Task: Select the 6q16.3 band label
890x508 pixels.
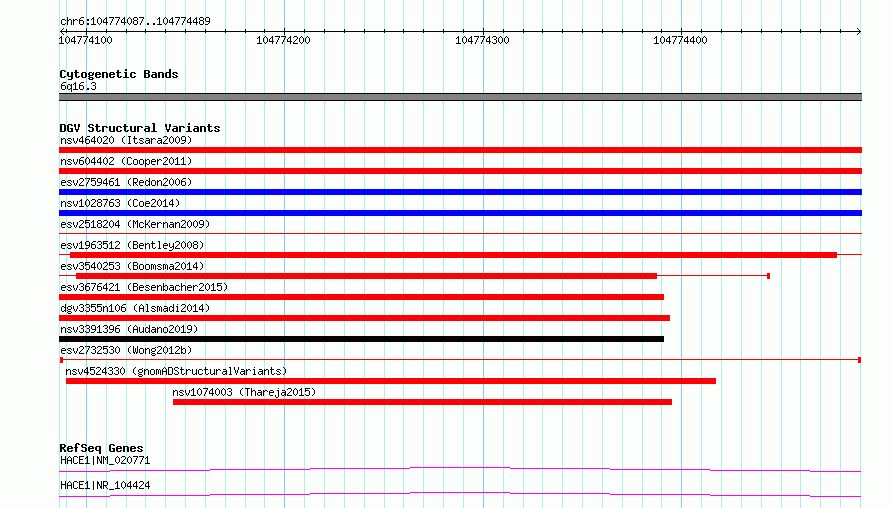Action: click(78, 86)
